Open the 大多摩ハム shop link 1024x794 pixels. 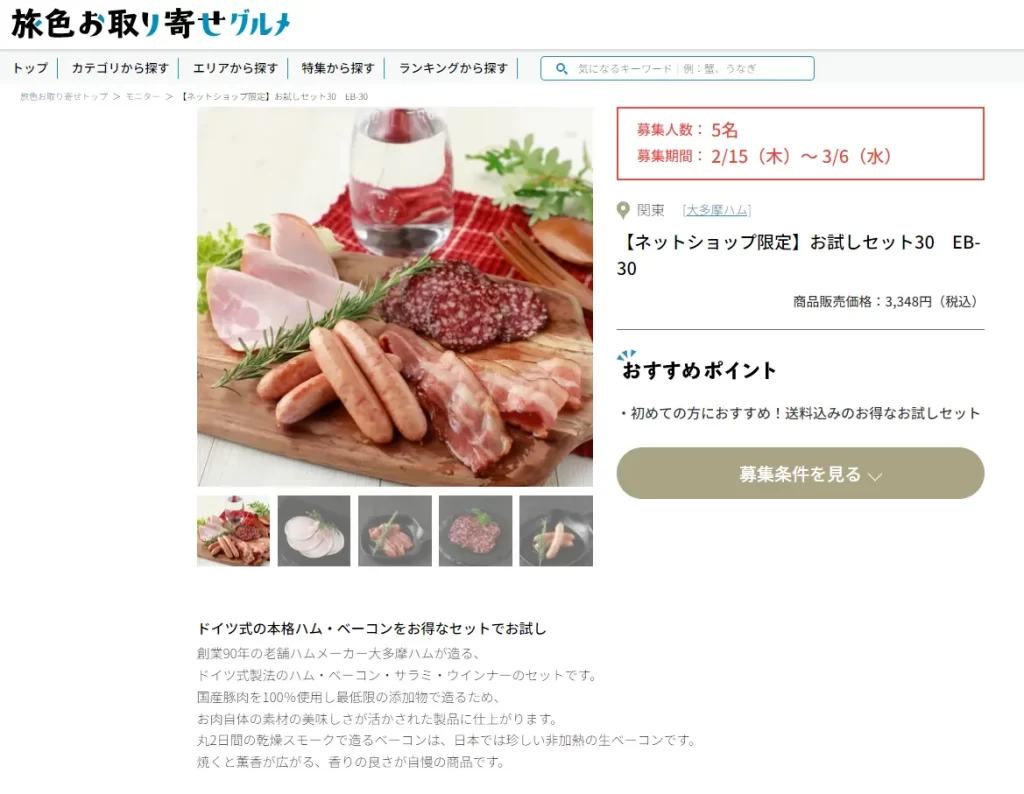coord(717,210)
